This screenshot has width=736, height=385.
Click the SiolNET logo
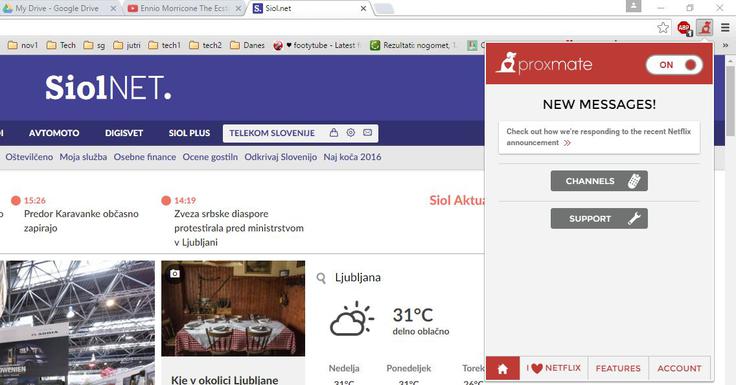[108, 88]
